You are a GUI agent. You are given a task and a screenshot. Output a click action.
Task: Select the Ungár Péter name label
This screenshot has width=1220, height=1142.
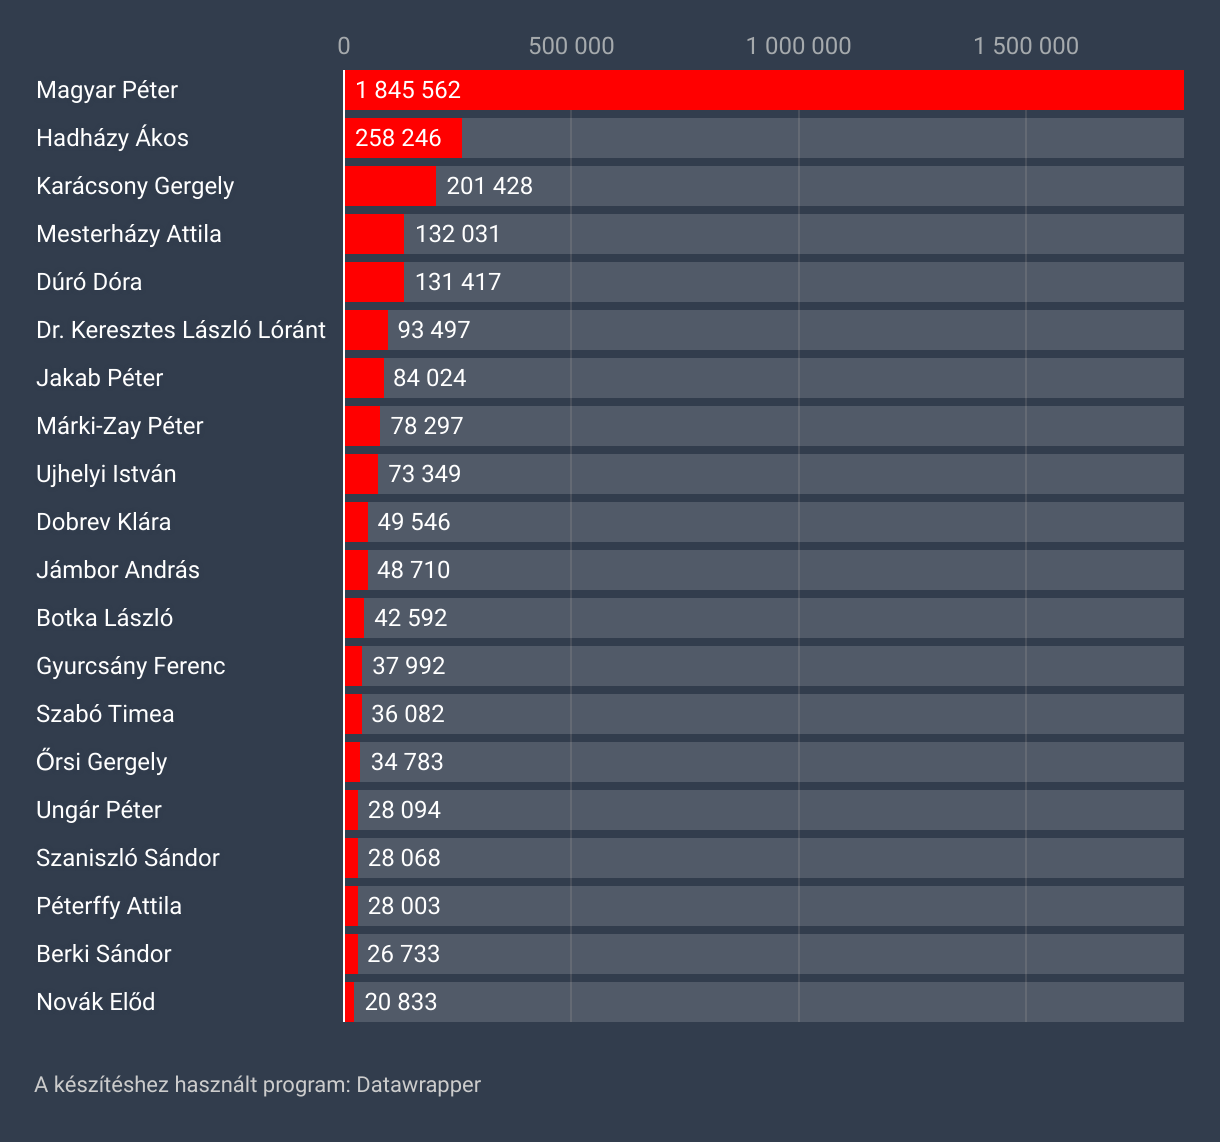pyautogui.click(x=99, y=810)
